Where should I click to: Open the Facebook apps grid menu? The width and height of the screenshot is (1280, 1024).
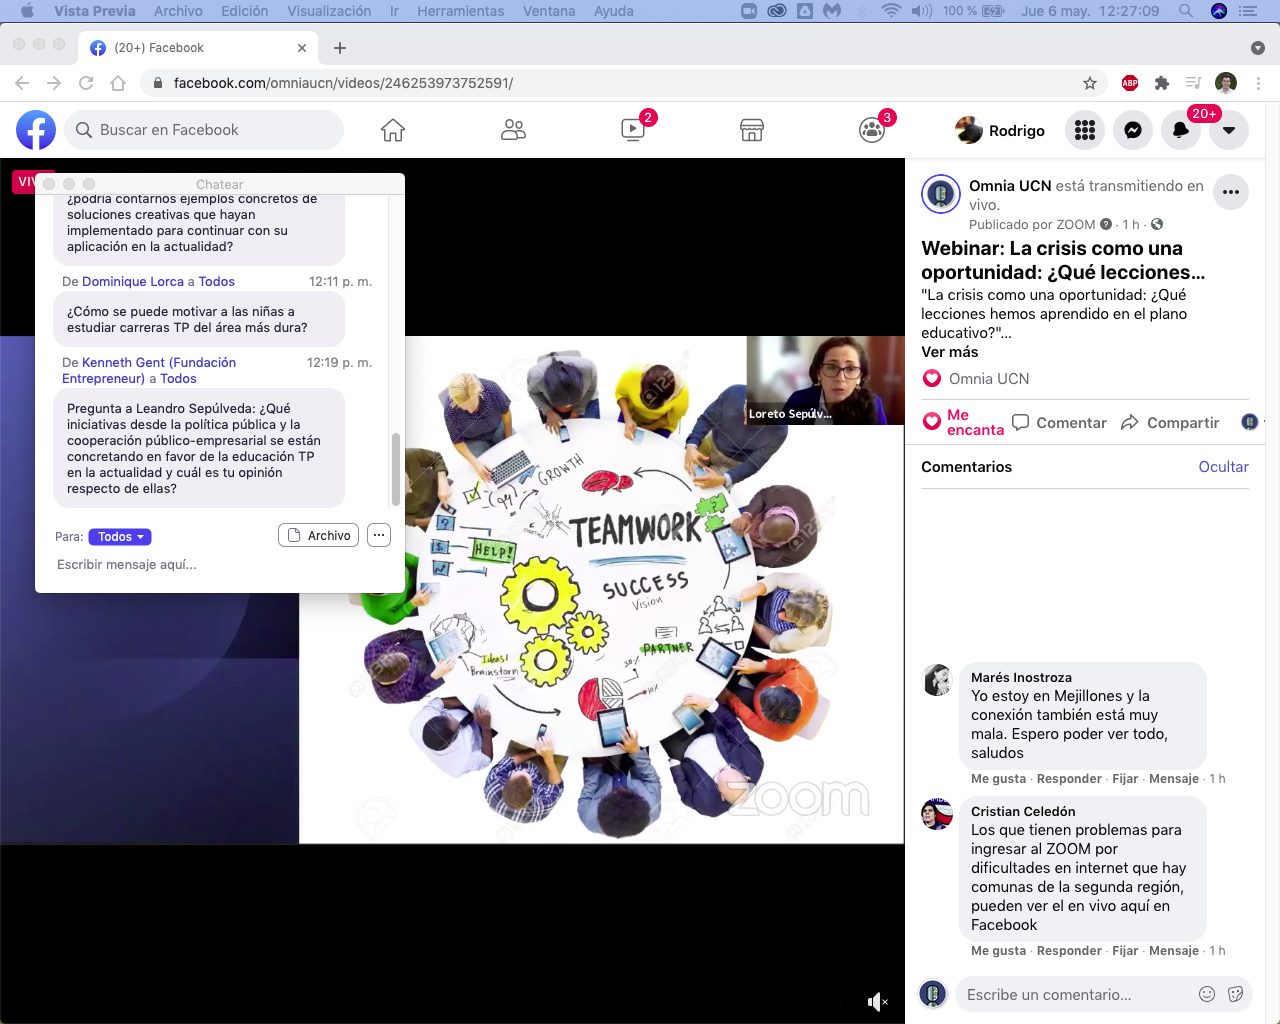(1085, 130)
